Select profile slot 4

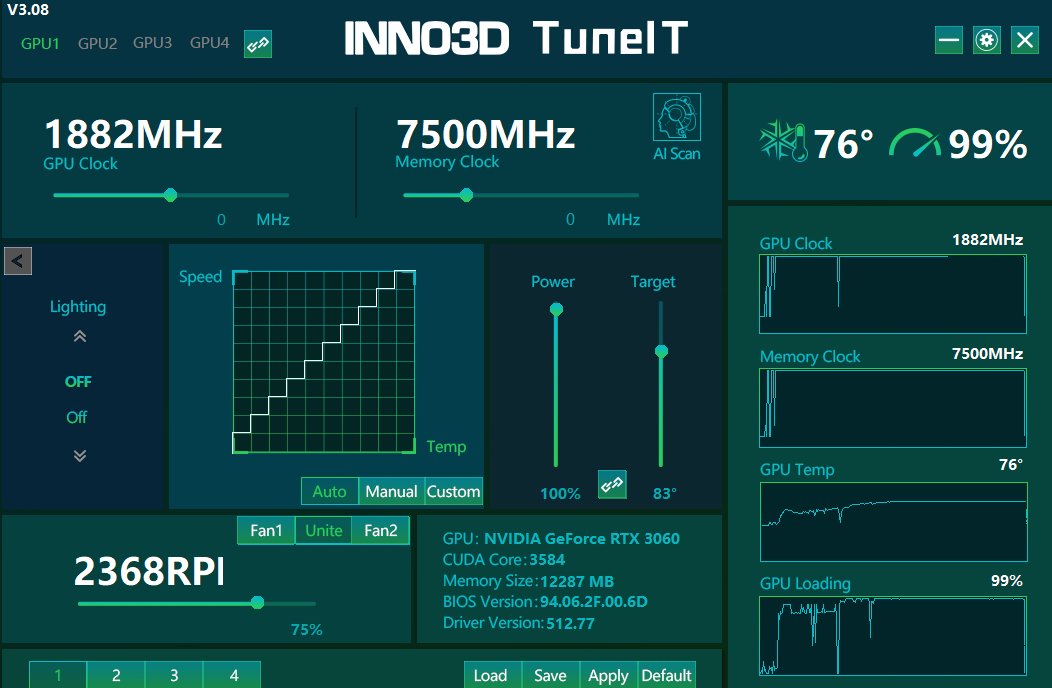click(x=232, y=675)
